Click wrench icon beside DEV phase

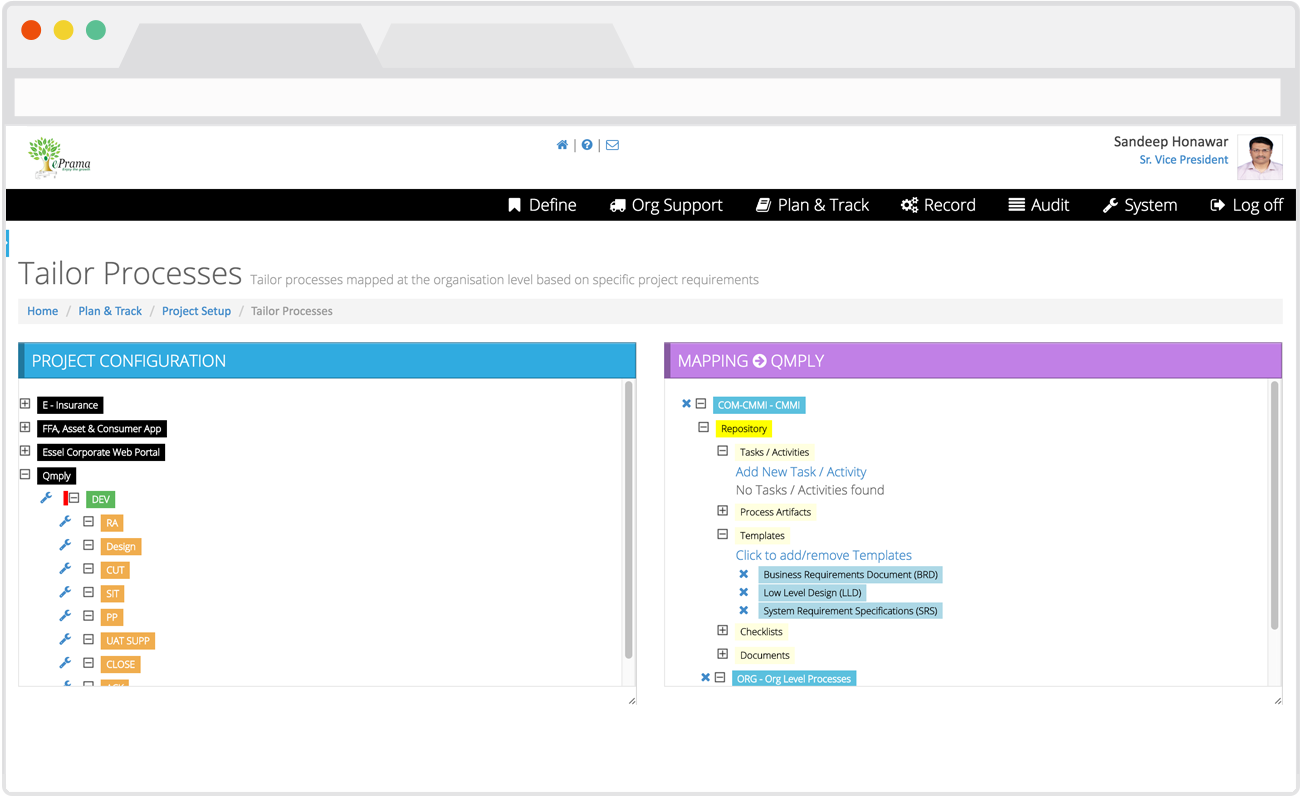pyautogui.click(x=46, y=498)
